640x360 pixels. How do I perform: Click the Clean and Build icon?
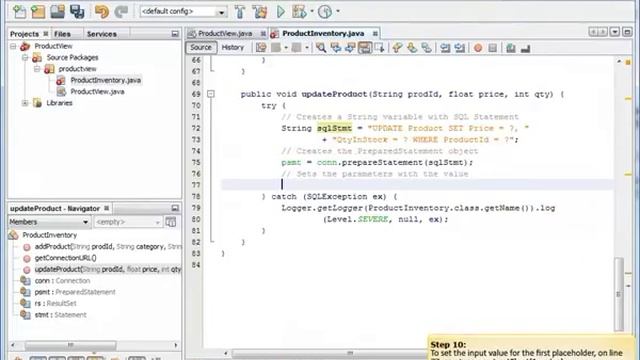tap(260, 11)
